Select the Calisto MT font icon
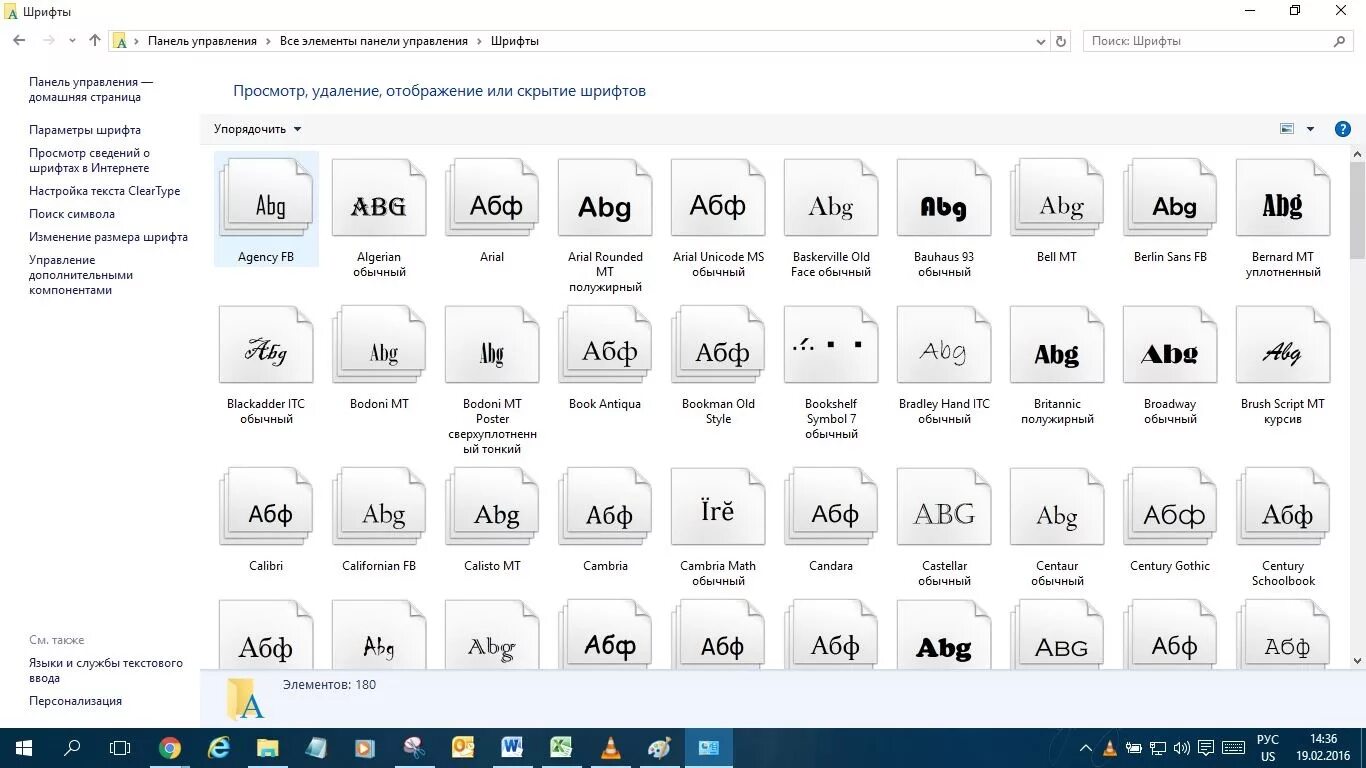Viewport: 1366px width, 768px height. (x=492, y=506)
